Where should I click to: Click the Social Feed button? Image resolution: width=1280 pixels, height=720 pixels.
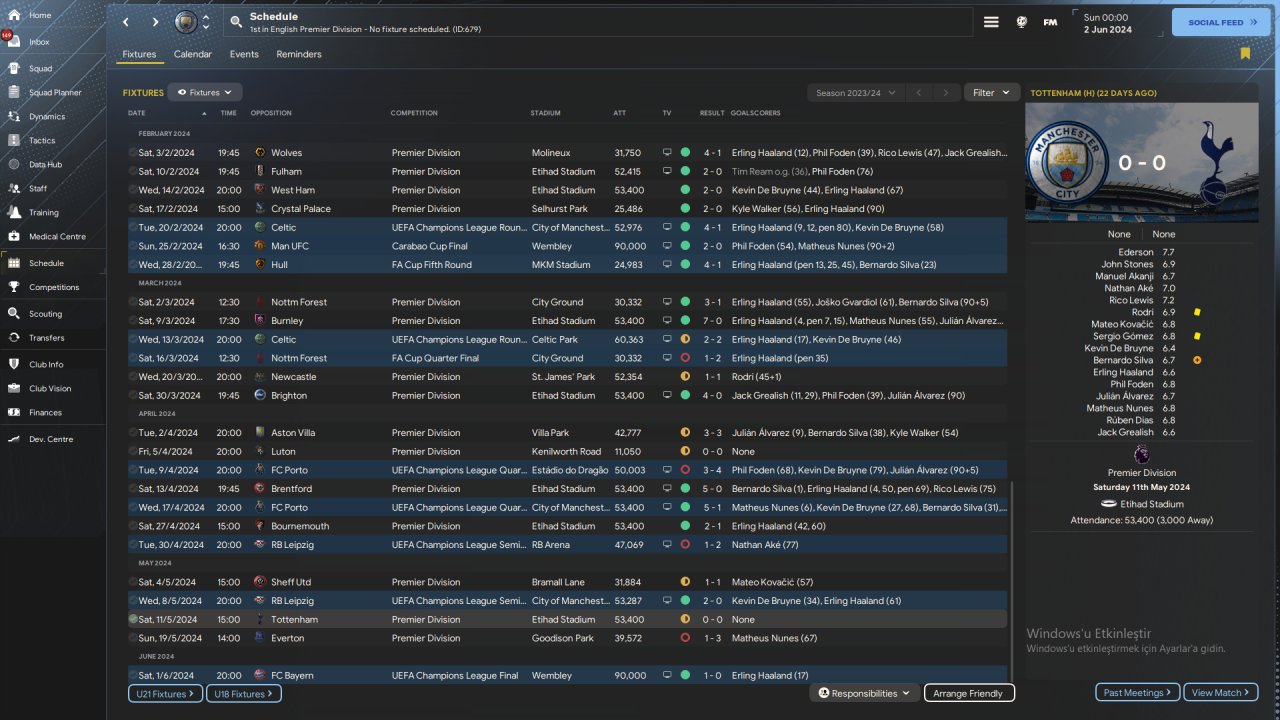point(1221,22)
